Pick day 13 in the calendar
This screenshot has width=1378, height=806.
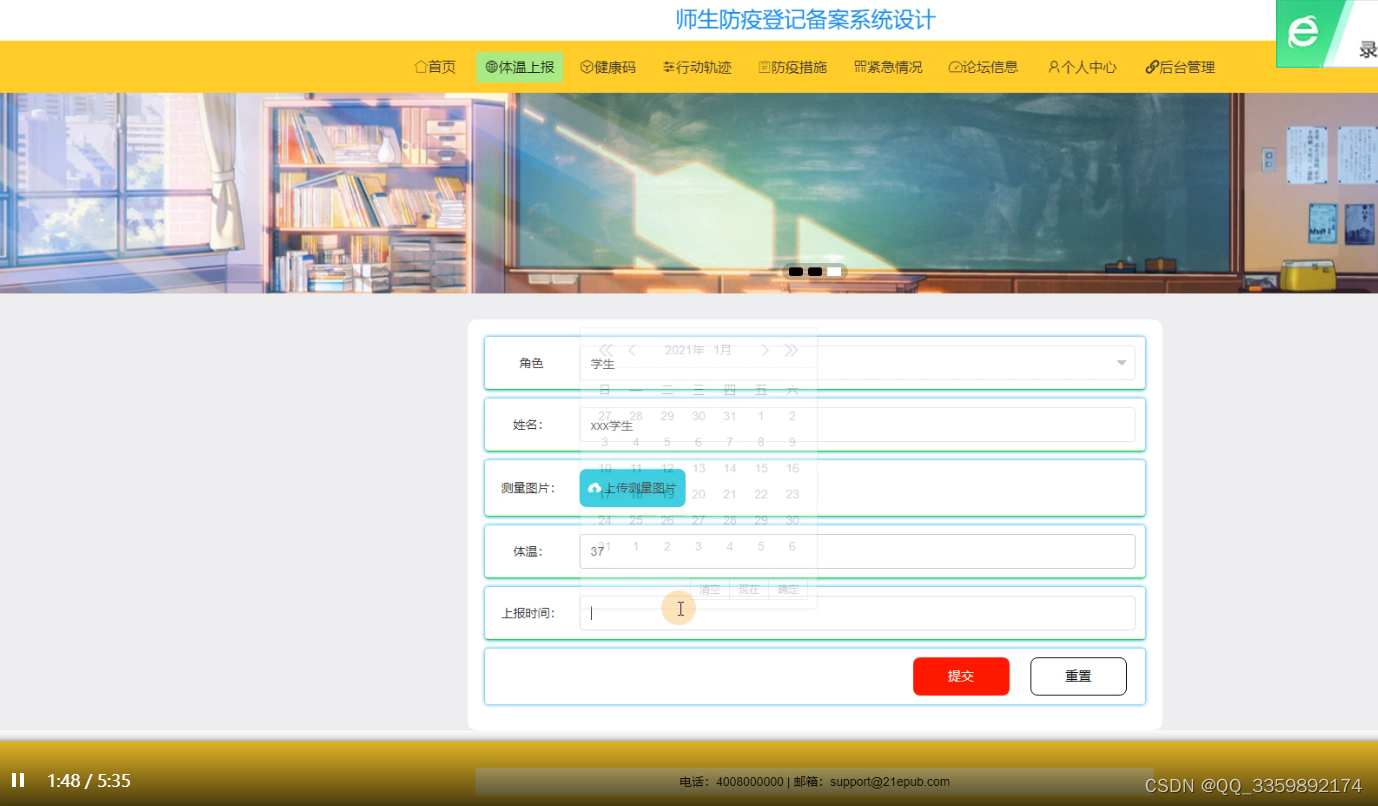click(699, 468)
